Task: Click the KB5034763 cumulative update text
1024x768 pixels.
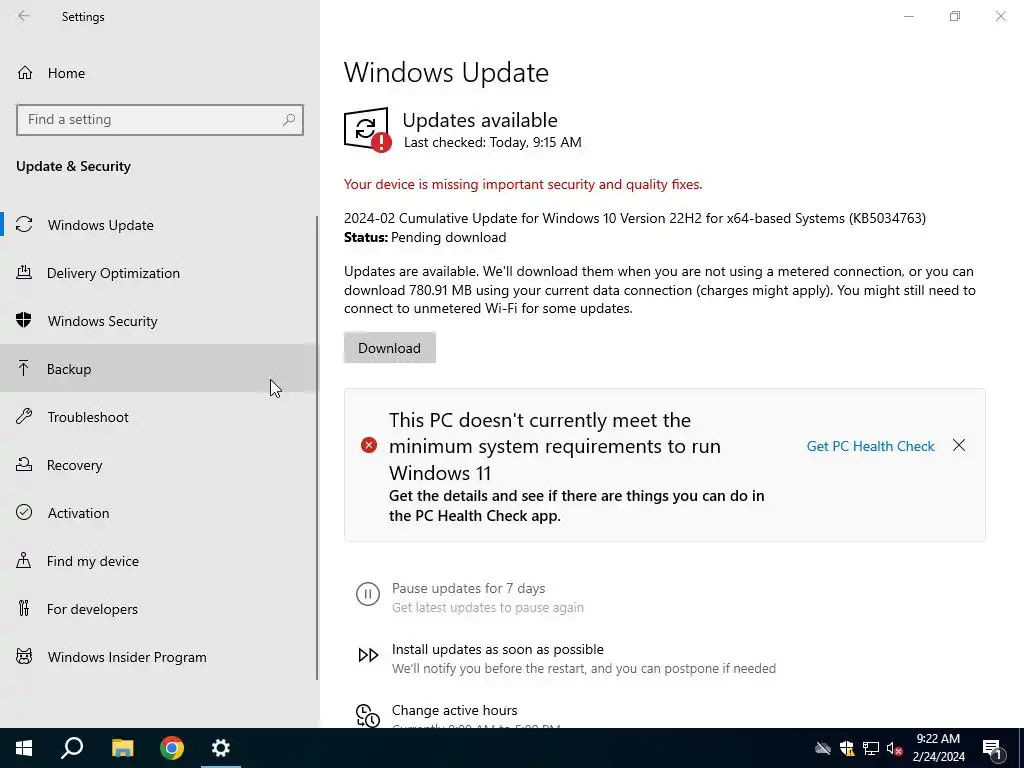Action: 635,218
